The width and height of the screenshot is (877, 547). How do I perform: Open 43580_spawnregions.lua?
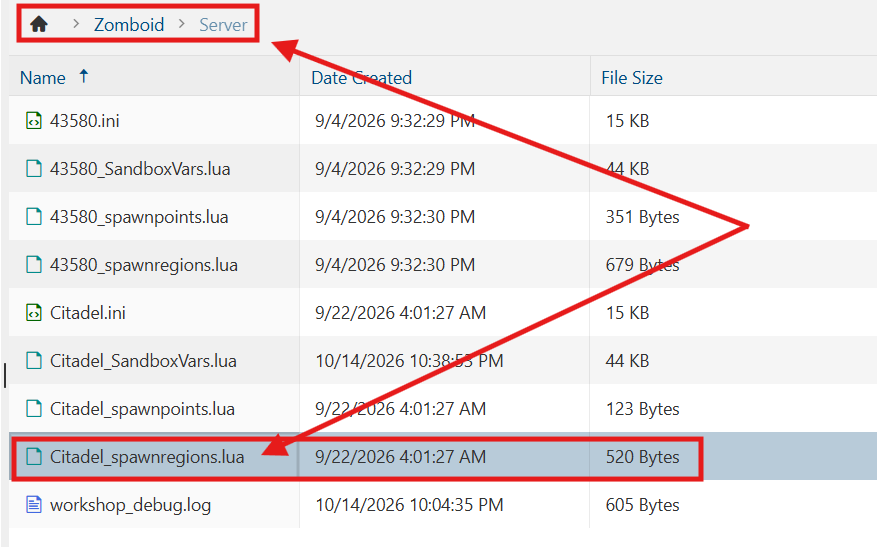(144, 265)
